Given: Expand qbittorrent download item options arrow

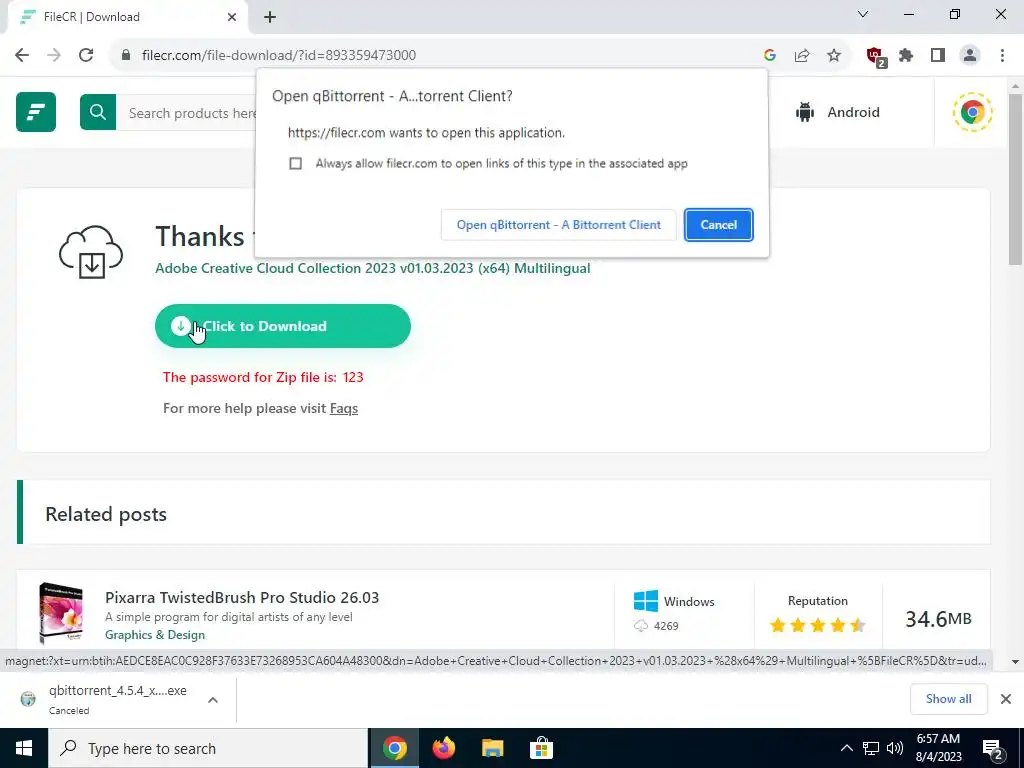Looking at the screenshot, I should [x=213, y=699].
